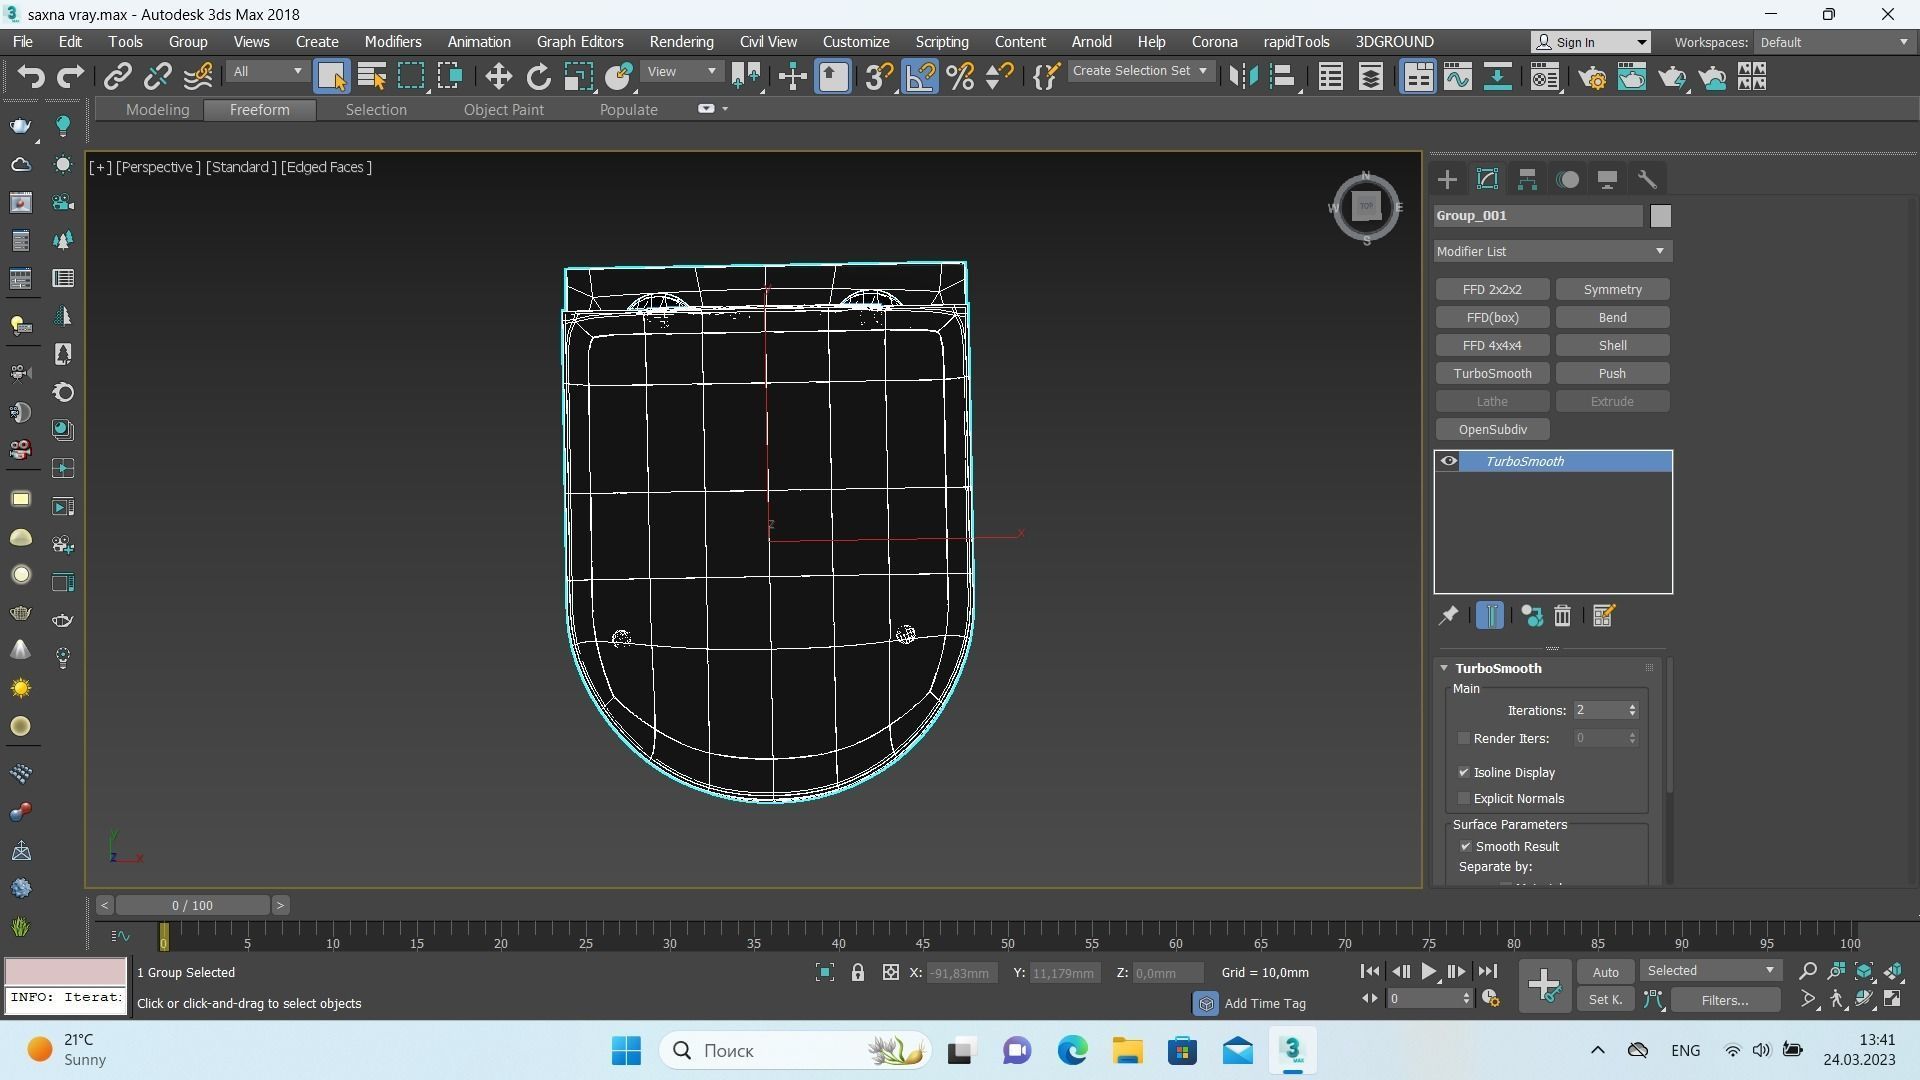Open the Display command panel

click(x=1607, y=179)
